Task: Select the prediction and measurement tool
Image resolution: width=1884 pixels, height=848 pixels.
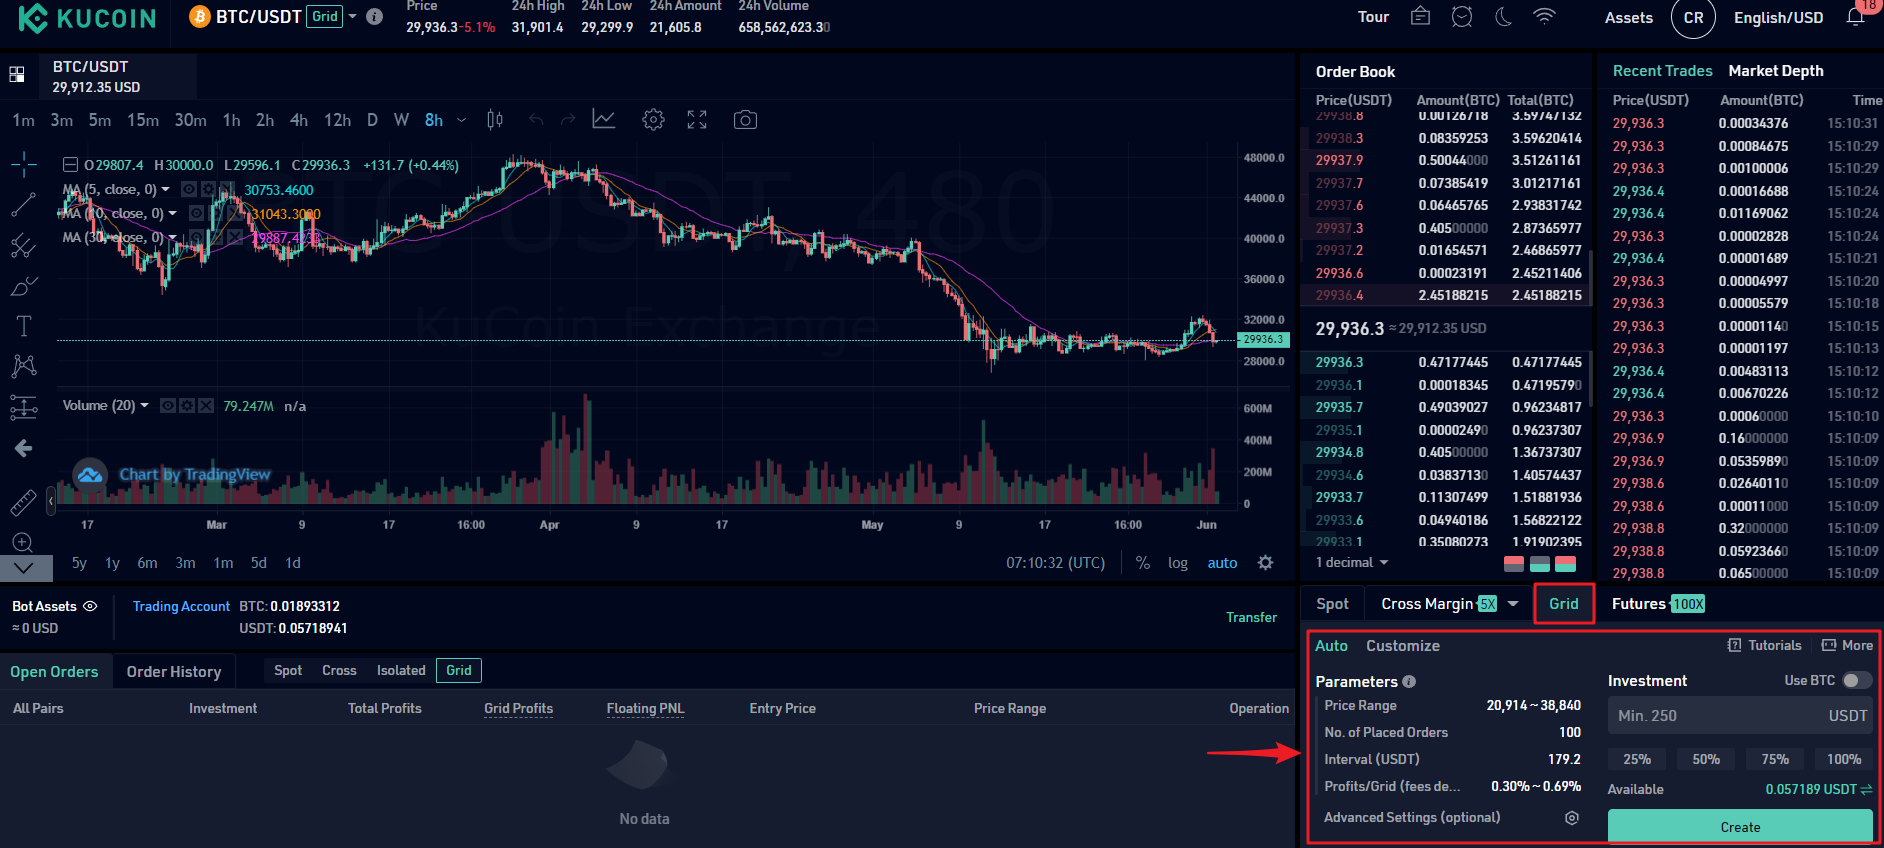Action: [23, 407]
